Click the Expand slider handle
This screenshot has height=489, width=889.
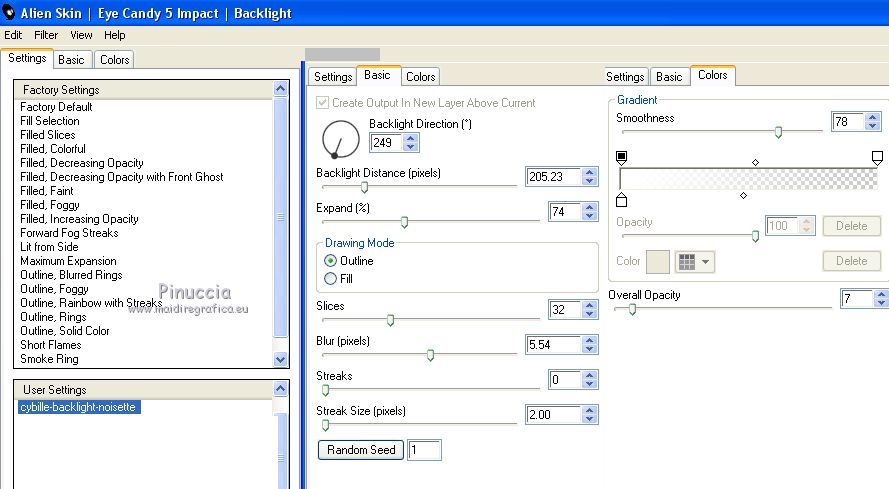pos(404,222)
